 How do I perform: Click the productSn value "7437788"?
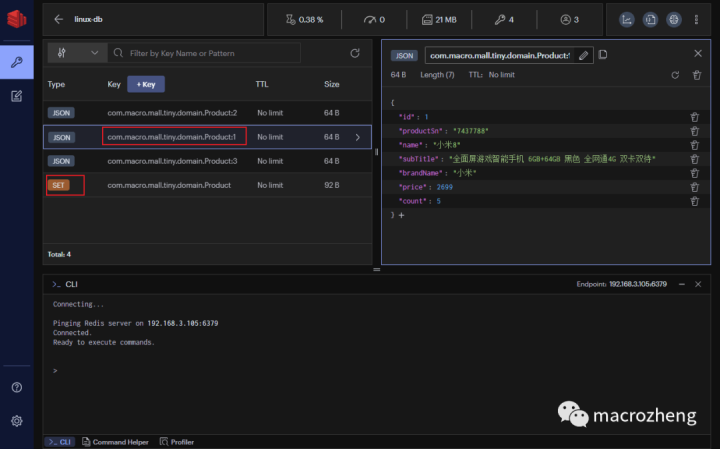click(471, 131)
